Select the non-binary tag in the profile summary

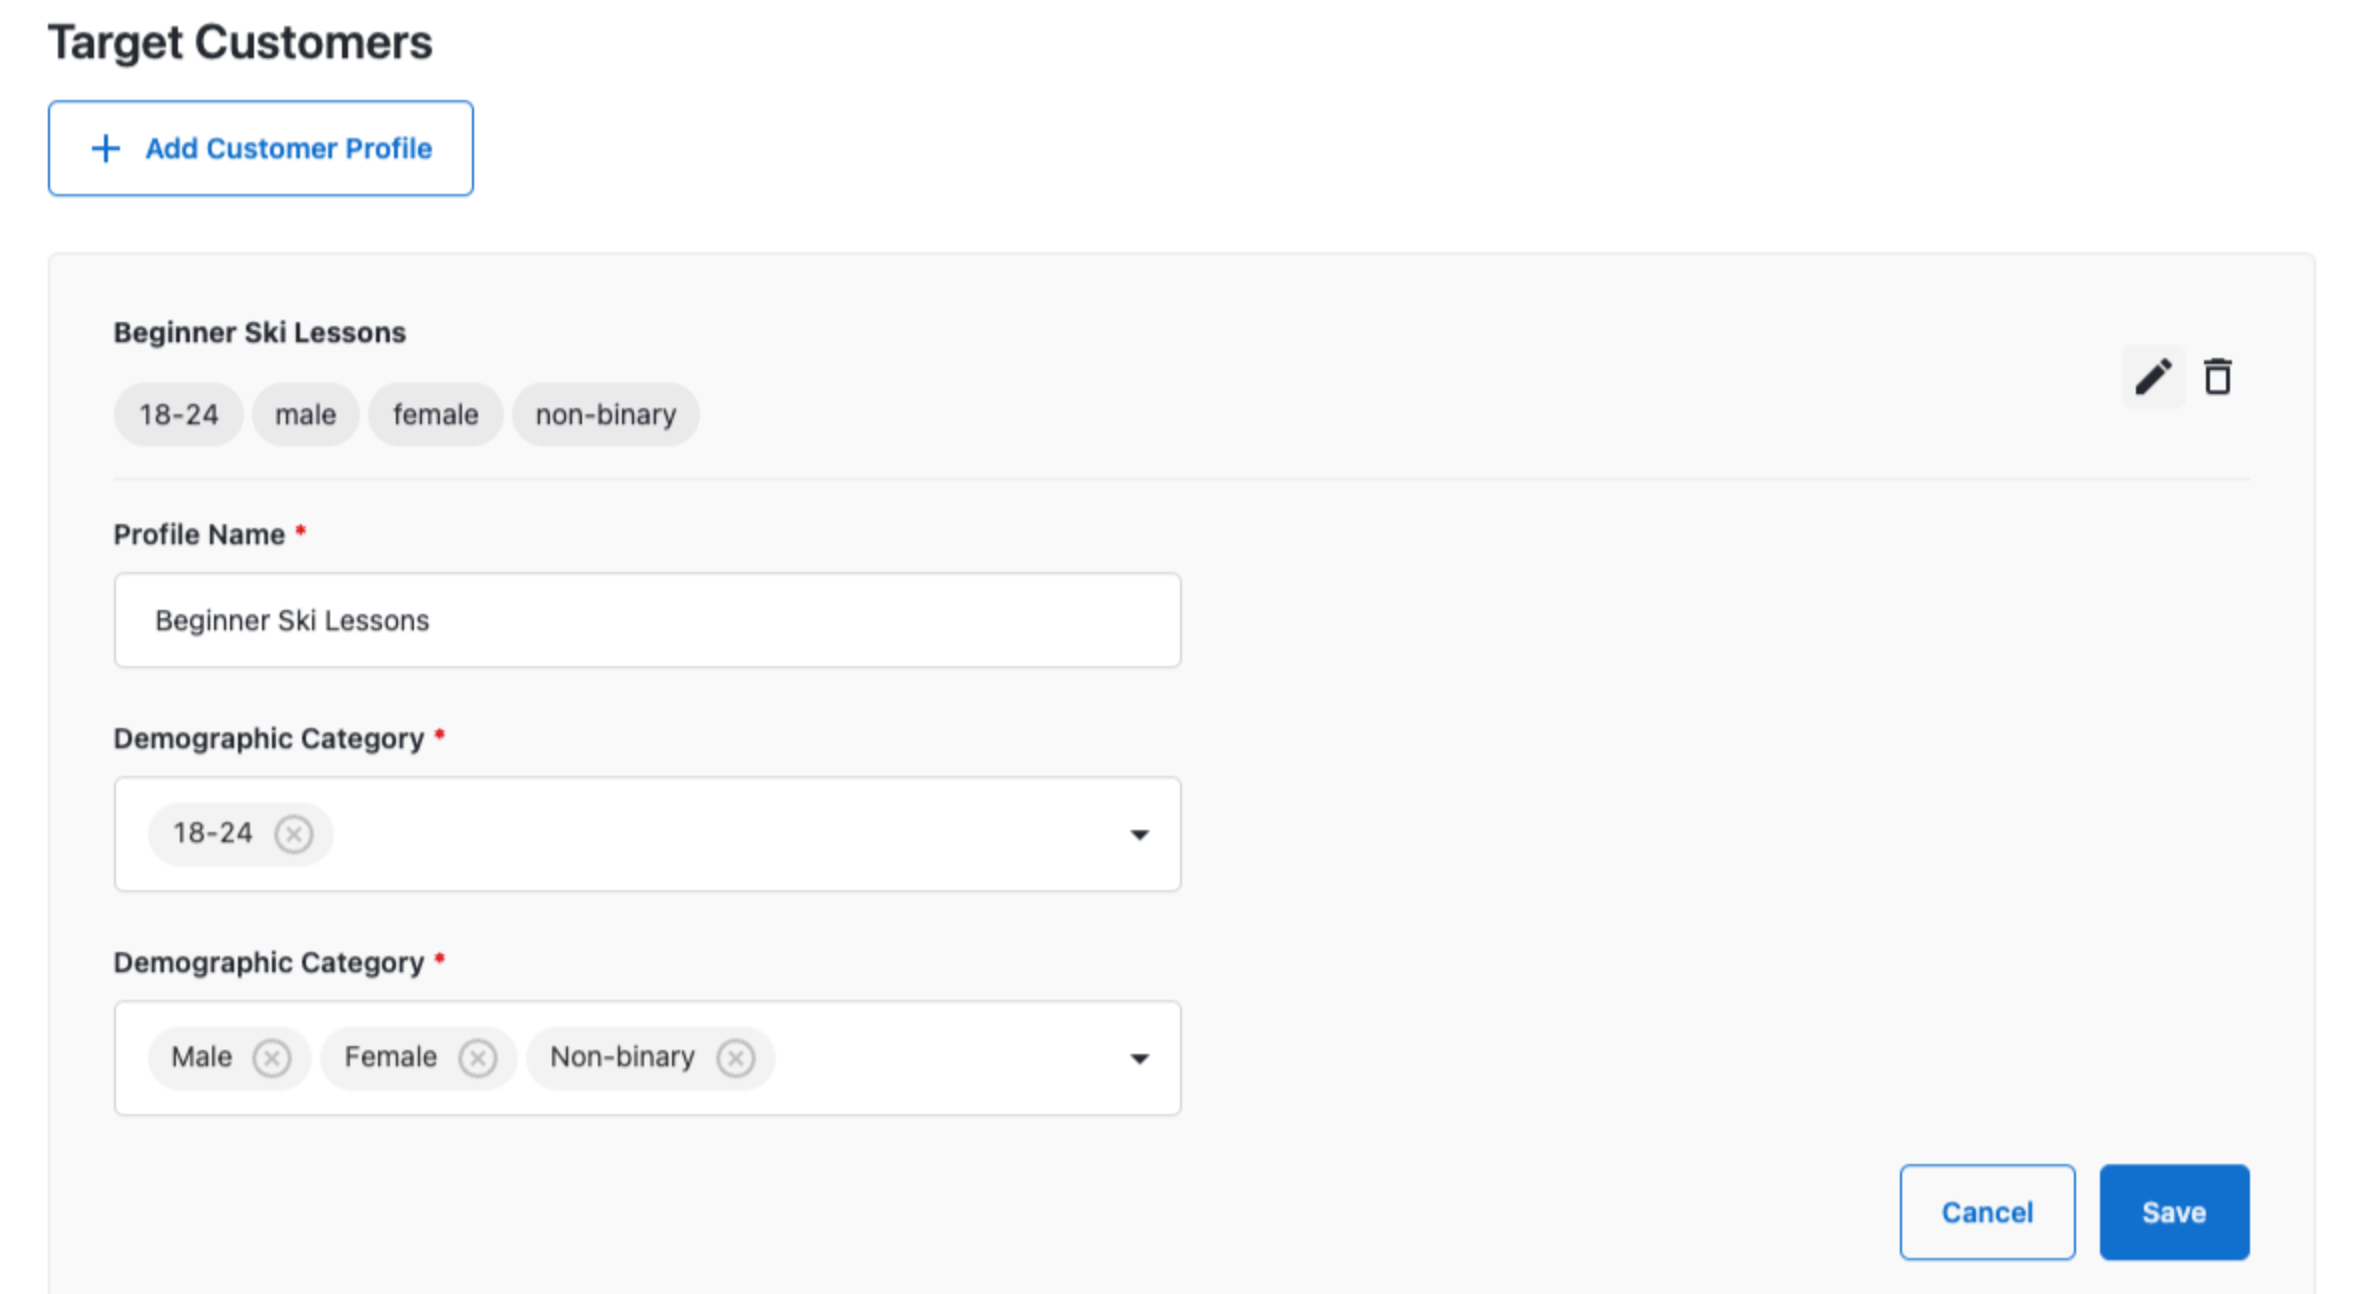pos(605,413)
